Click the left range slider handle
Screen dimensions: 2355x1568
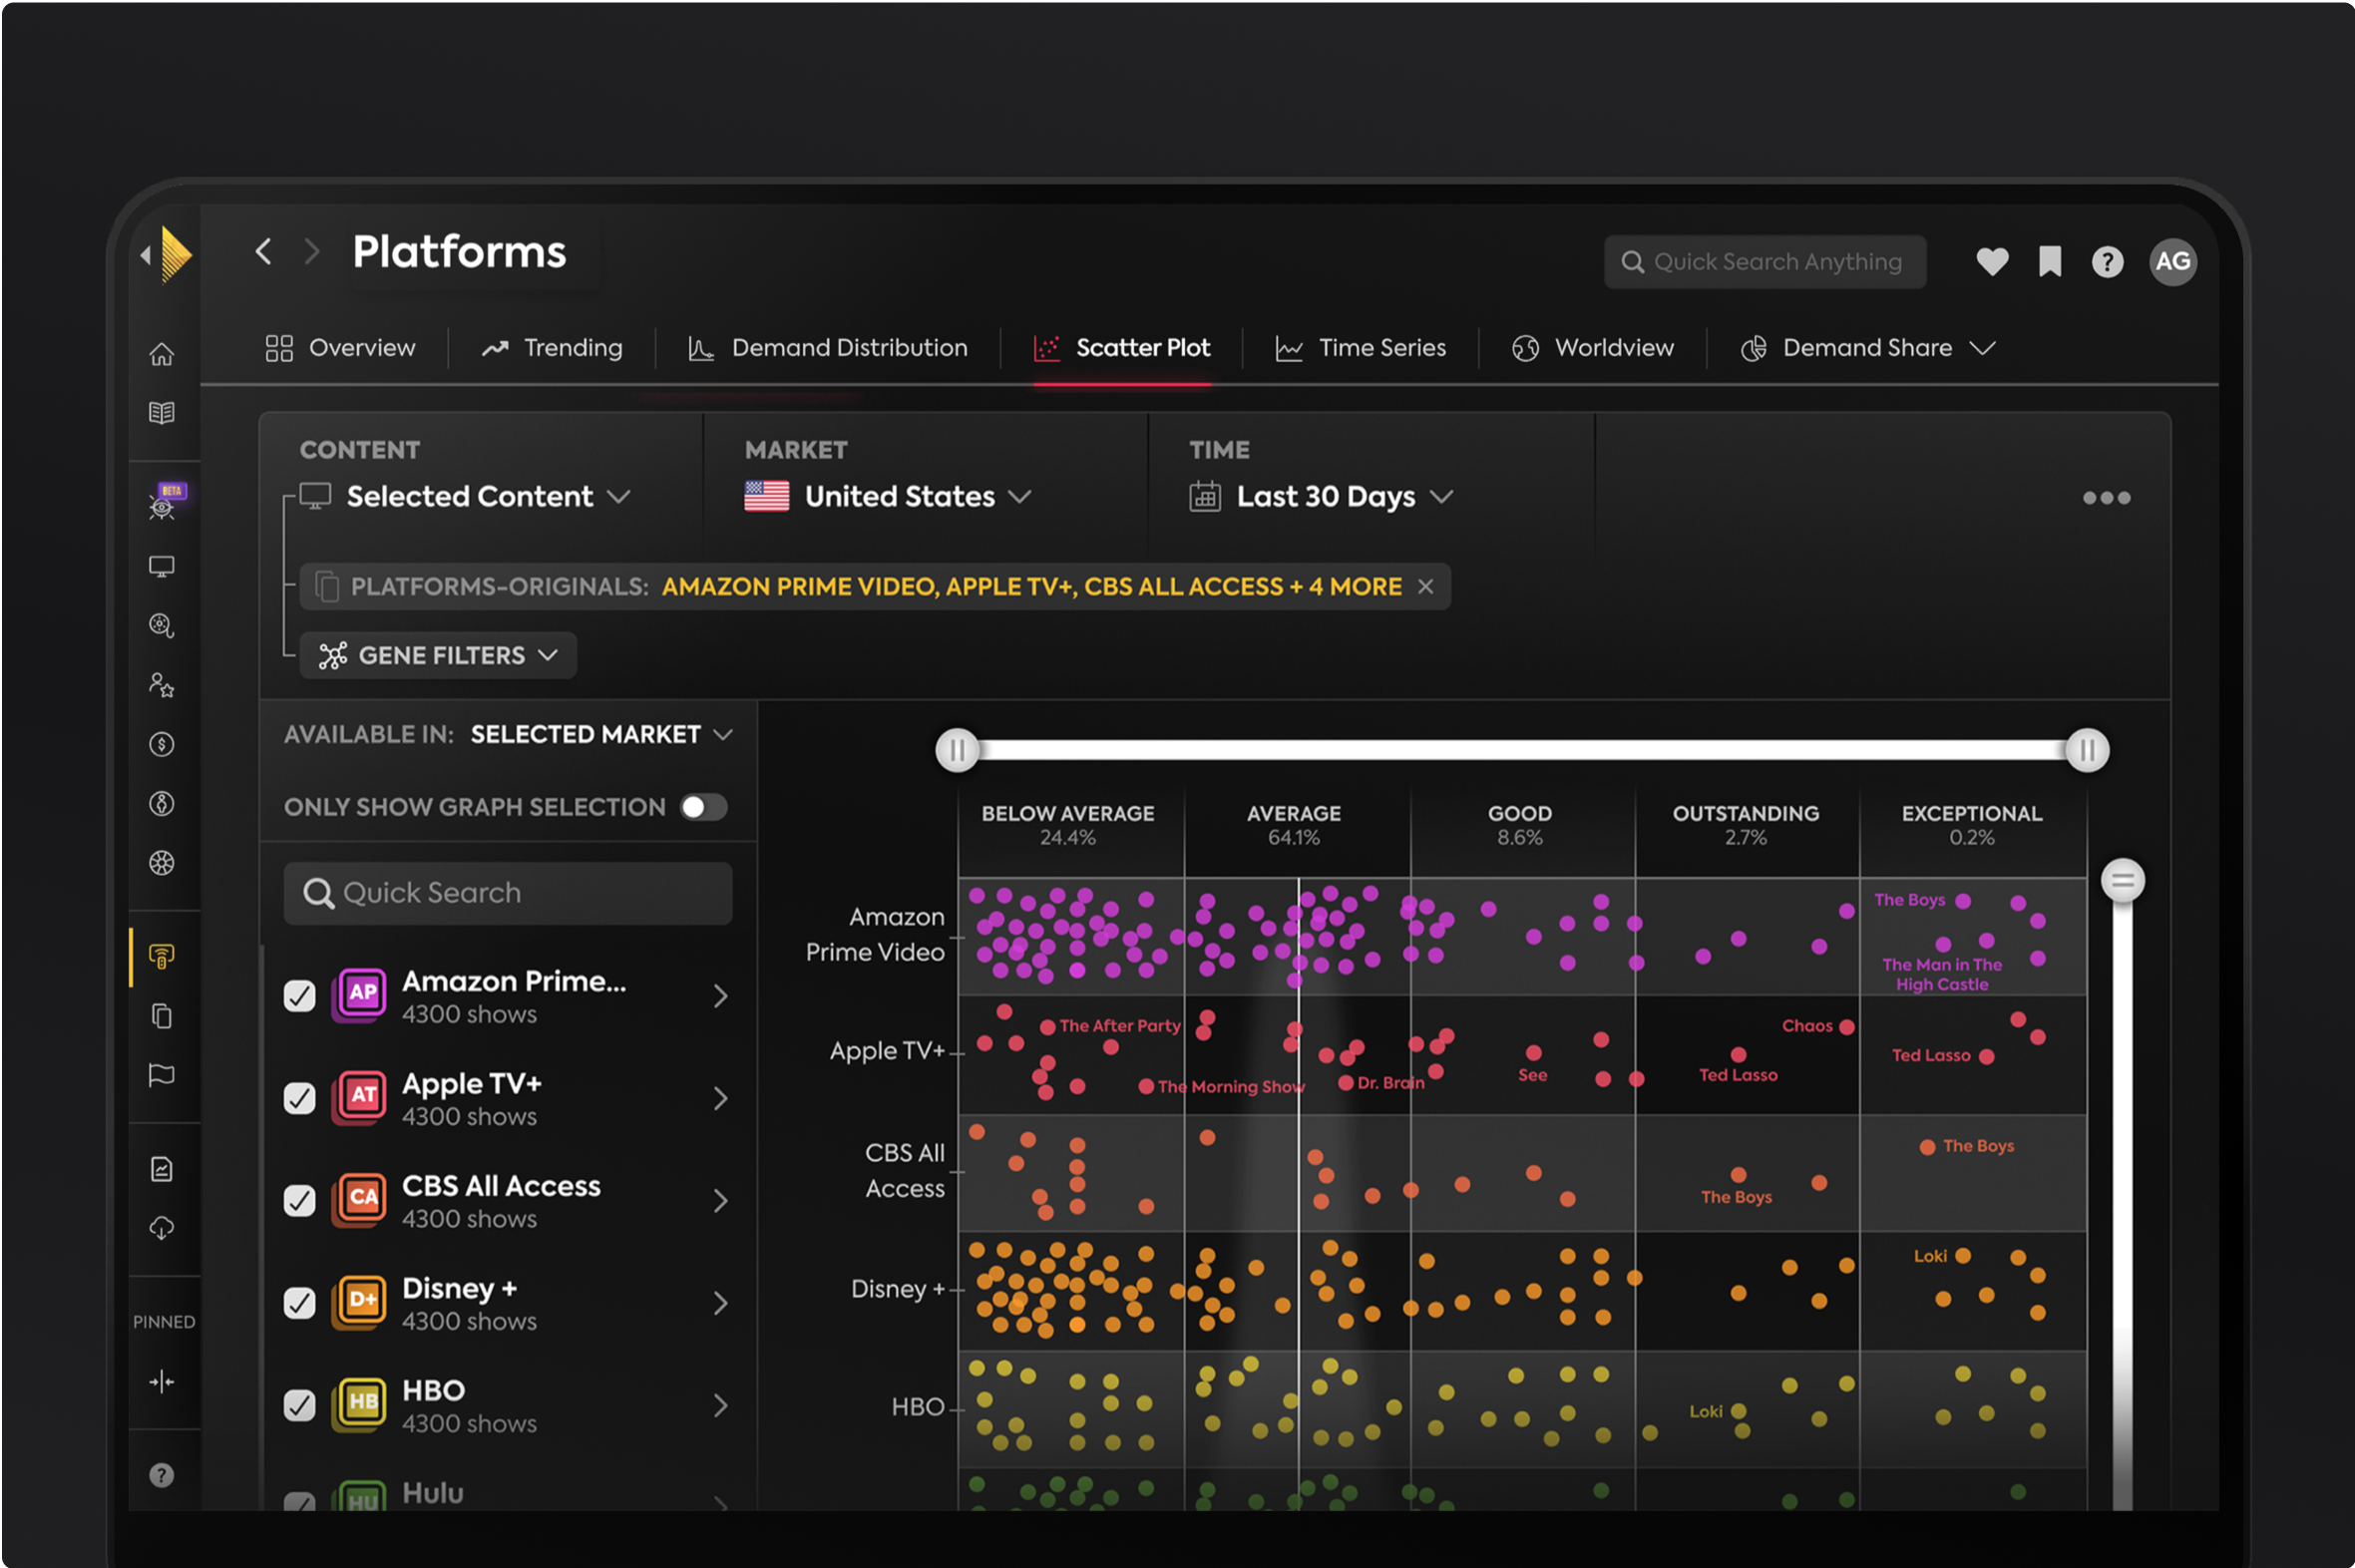[x=957, y=750]
